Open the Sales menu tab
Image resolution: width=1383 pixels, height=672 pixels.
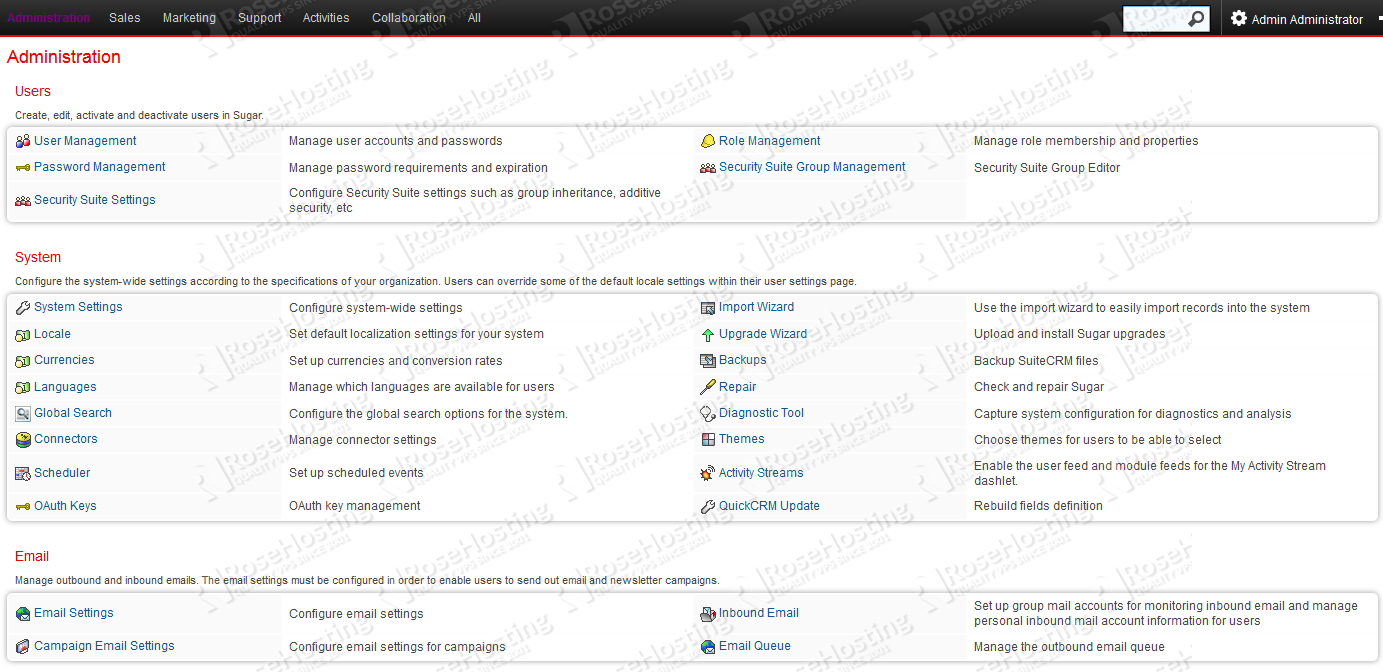(125, 18)
